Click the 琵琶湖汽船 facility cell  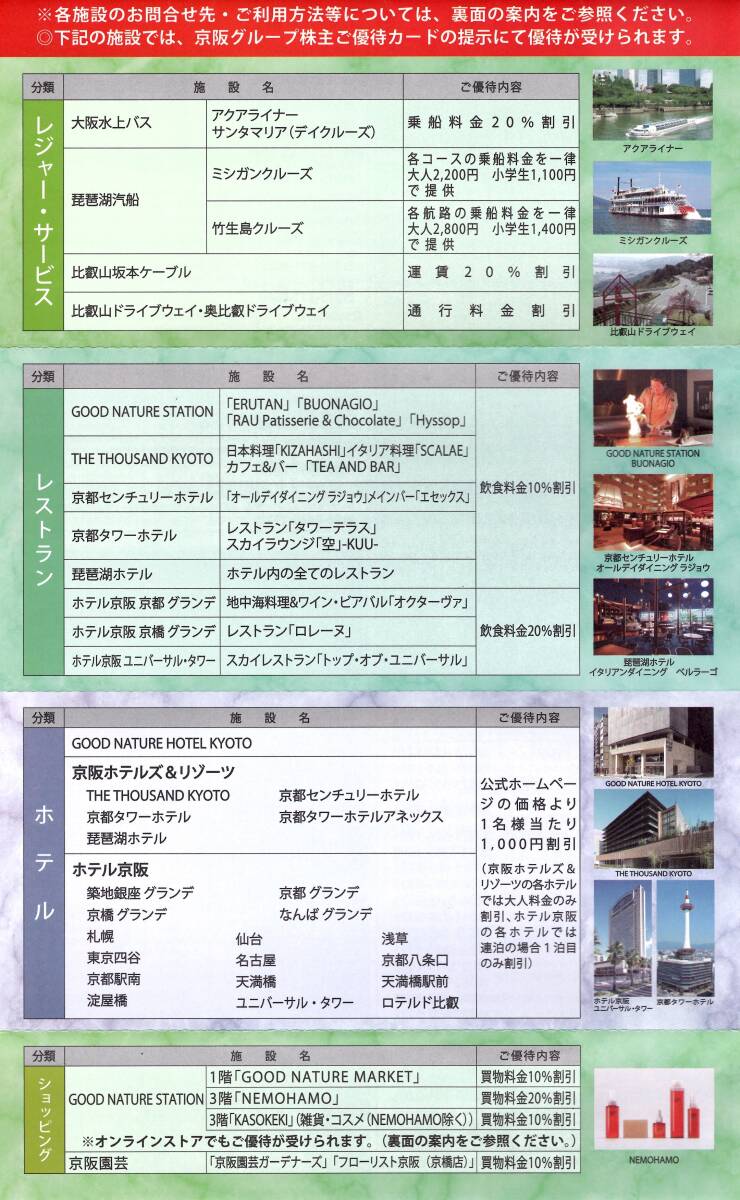point(134,200)
